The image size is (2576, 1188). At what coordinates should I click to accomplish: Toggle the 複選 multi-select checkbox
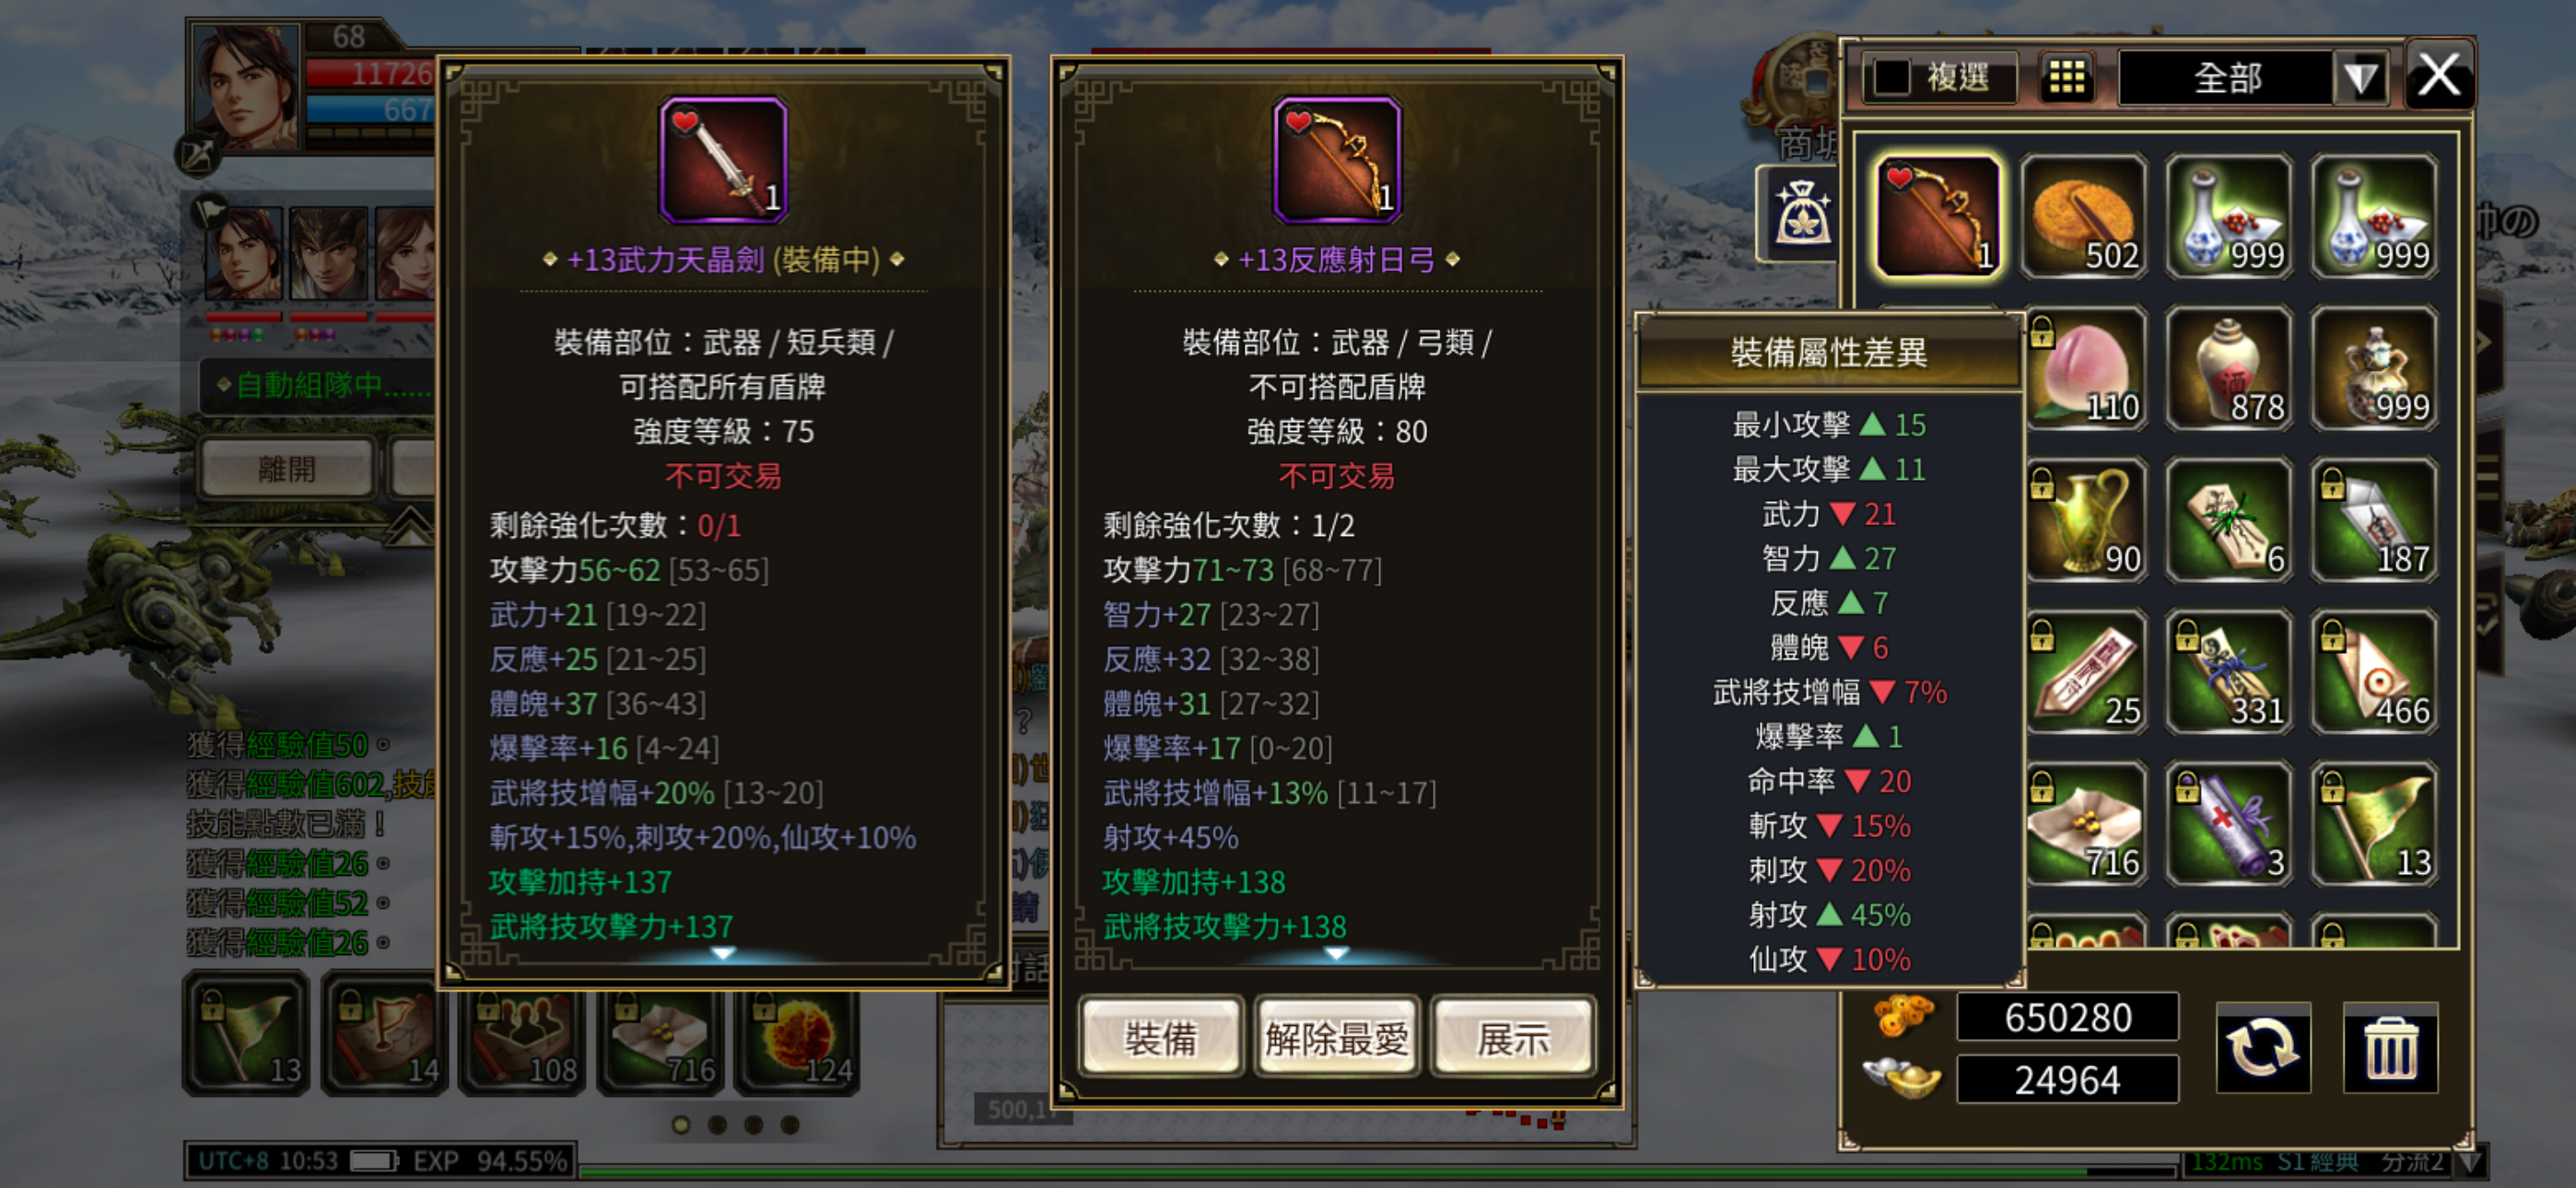pos(1892,77)
